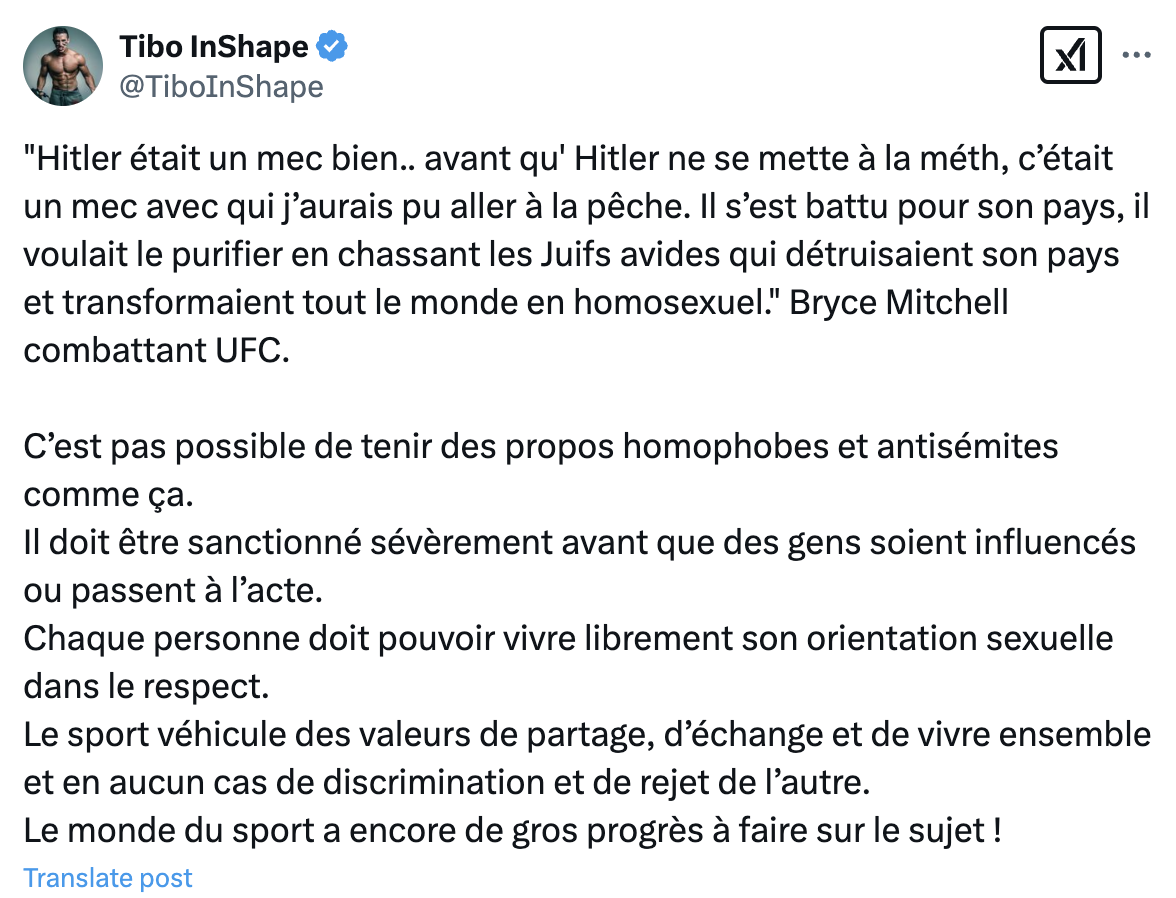Click the line starting "voulait le purifier"
Viewport: 1176px width, 898px height.
[572, 254]
